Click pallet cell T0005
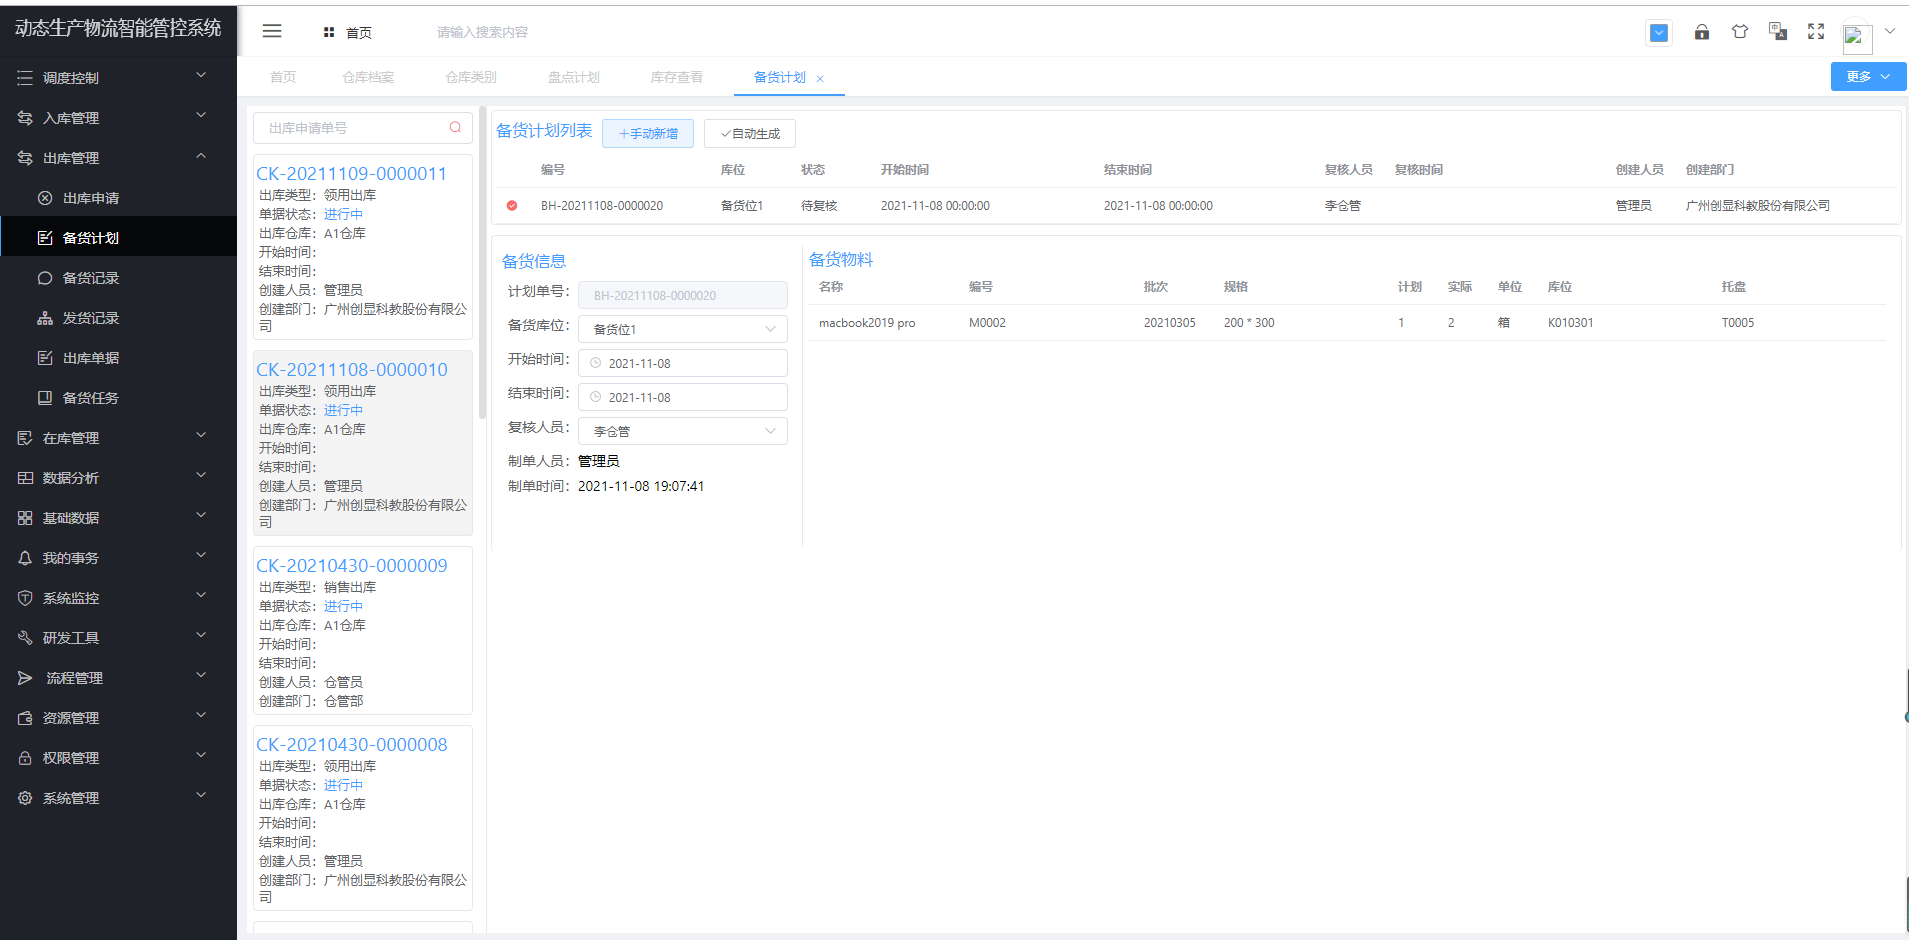Viewport: 1909px width, 940px height. 1738,323
